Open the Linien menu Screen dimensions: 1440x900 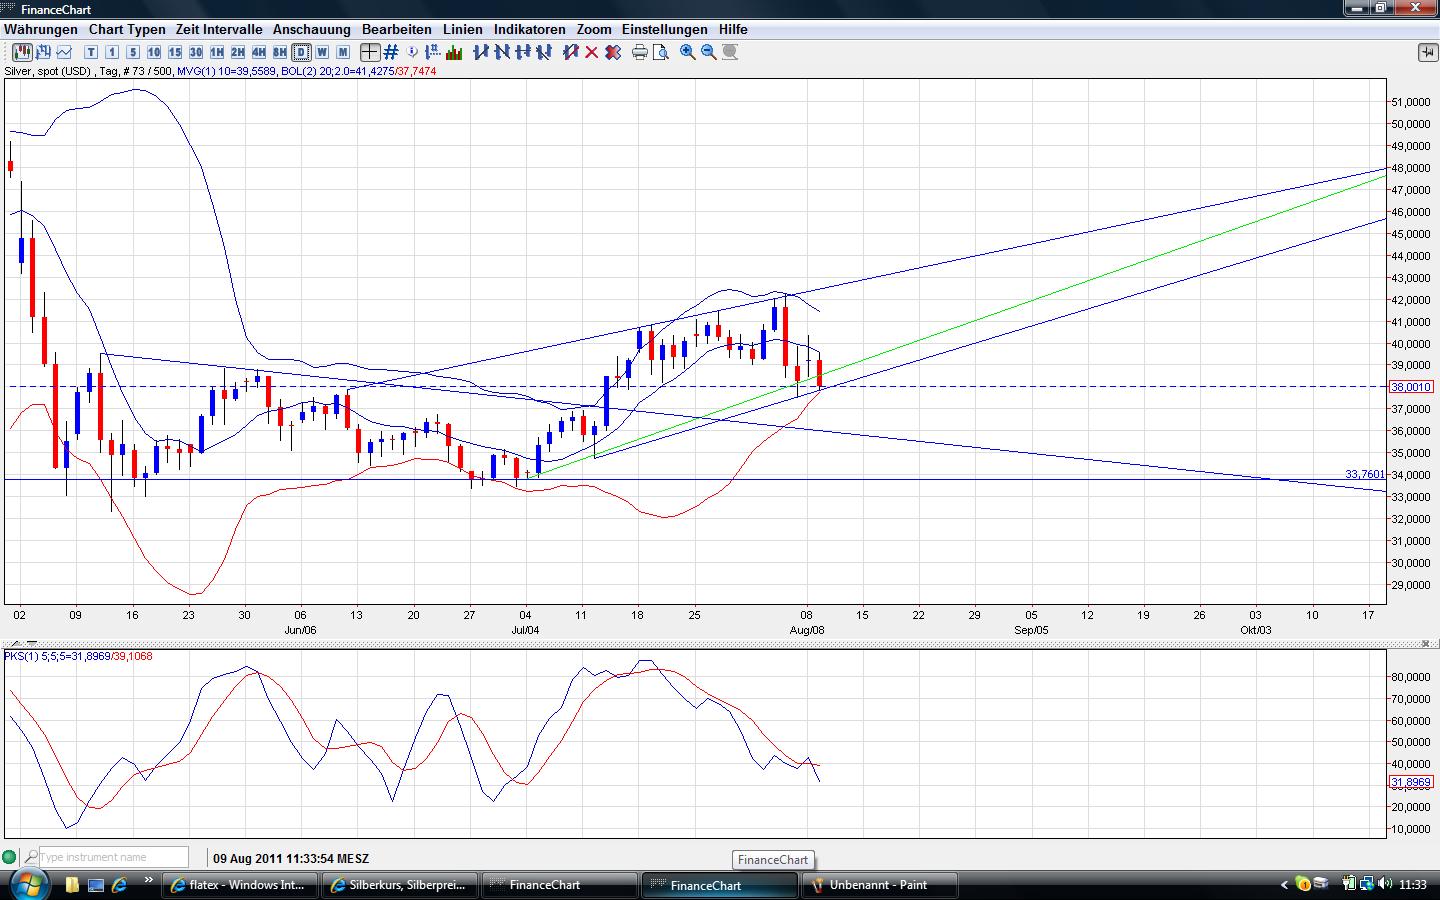tap(463, 30)
